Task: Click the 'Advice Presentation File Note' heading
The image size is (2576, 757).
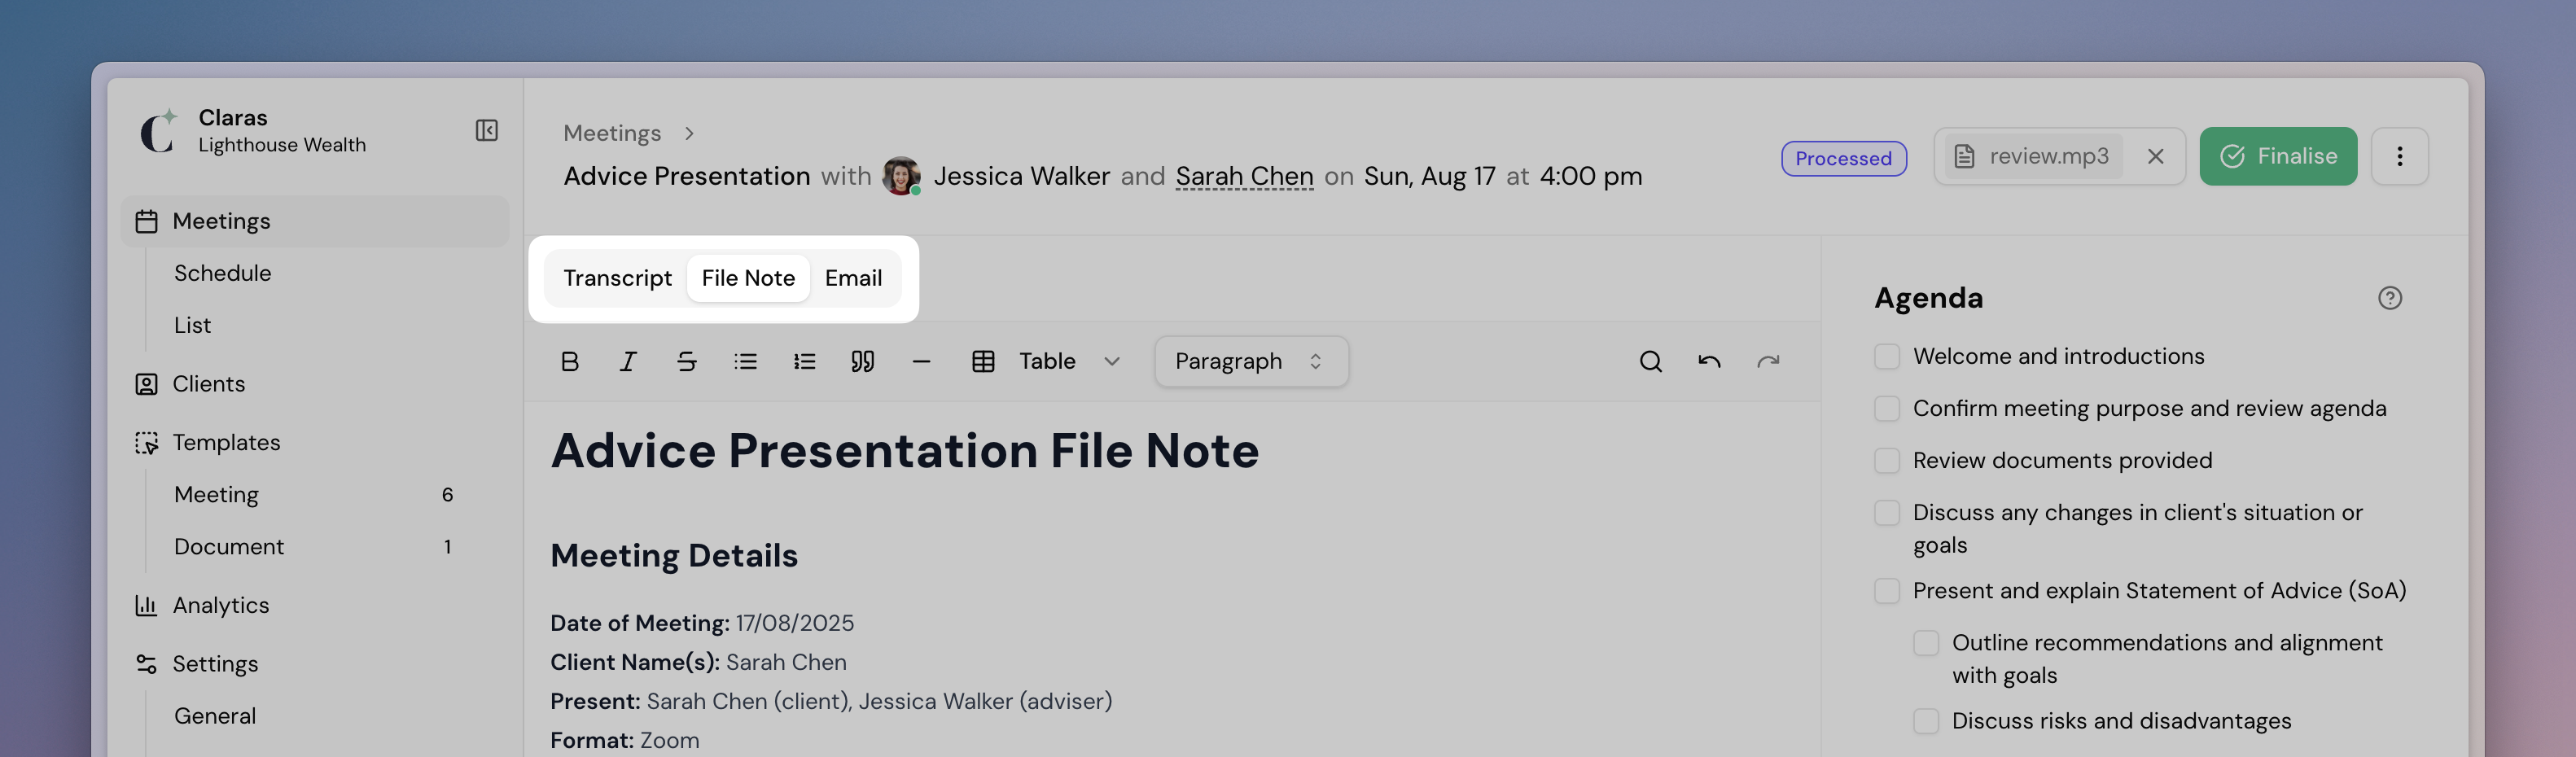Action: pos(904,450)
